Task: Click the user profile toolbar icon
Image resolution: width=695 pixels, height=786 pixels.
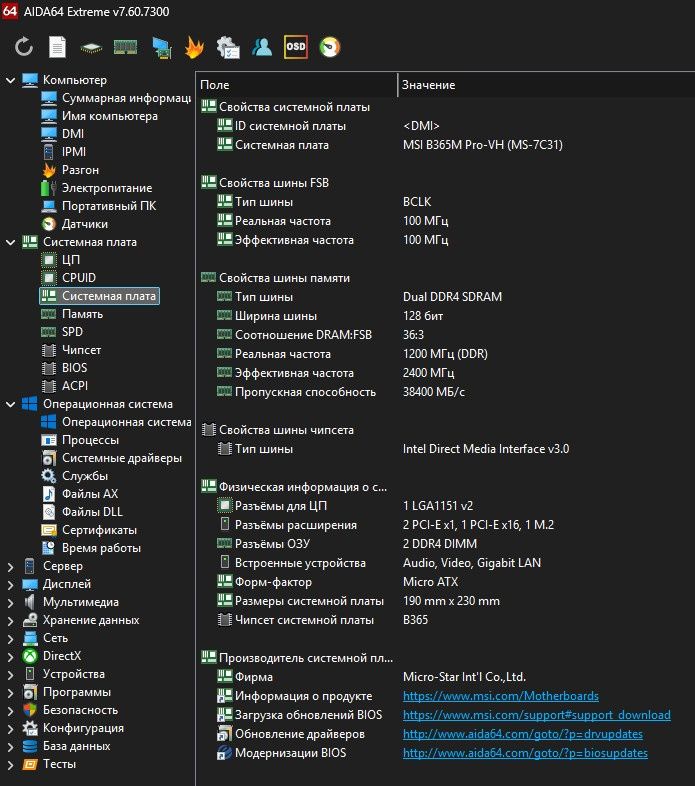Action: point(262,47)
